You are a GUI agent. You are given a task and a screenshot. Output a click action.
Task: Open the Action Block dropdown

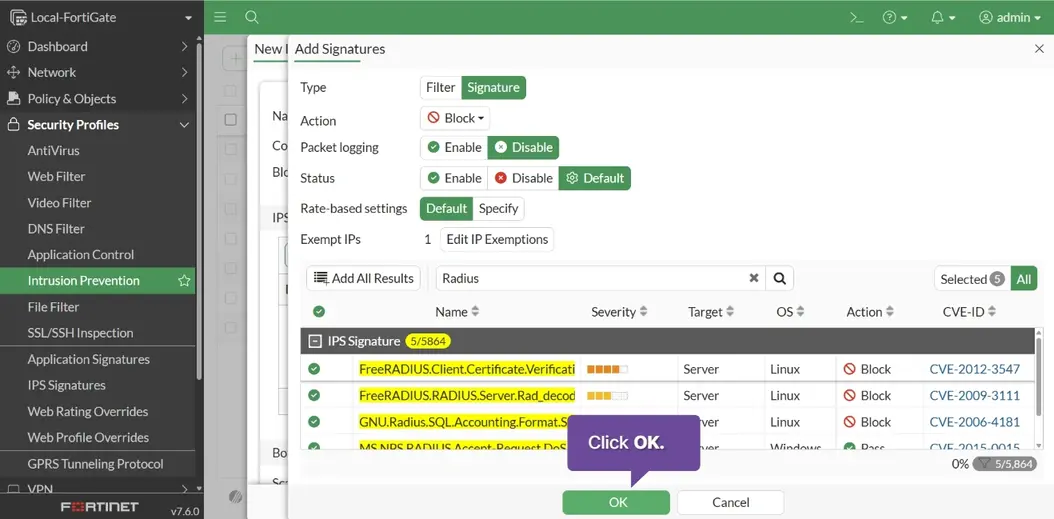coord(455,118)
